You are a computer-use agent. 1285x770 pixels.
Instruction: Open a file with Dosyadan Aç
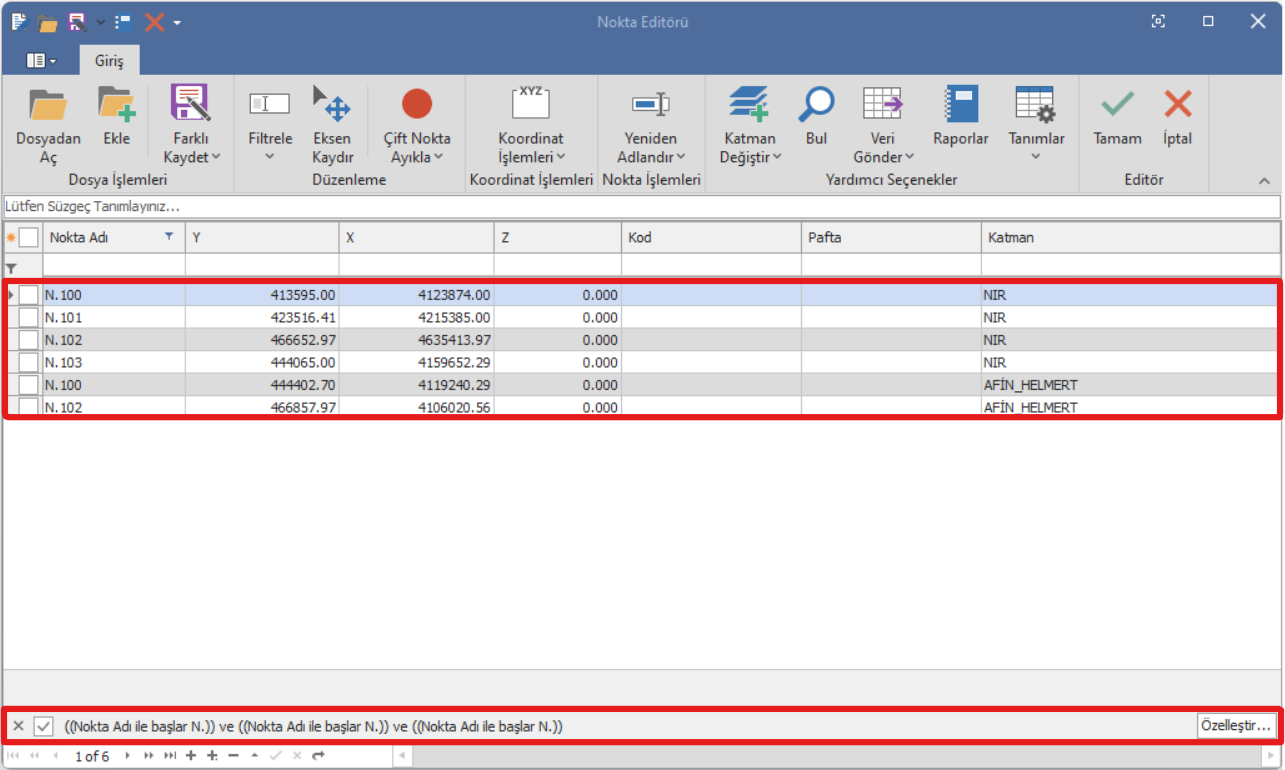48,125
